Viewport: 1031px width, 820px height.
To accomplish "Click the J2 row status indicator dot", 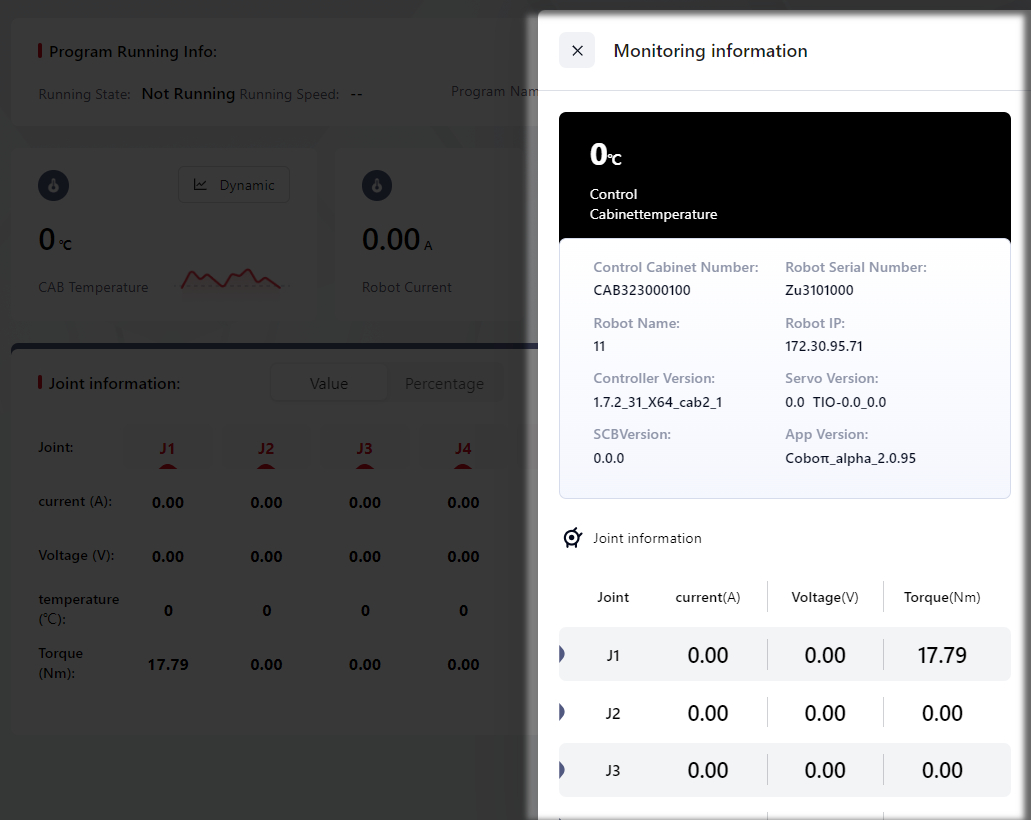I will coord(561,712).
